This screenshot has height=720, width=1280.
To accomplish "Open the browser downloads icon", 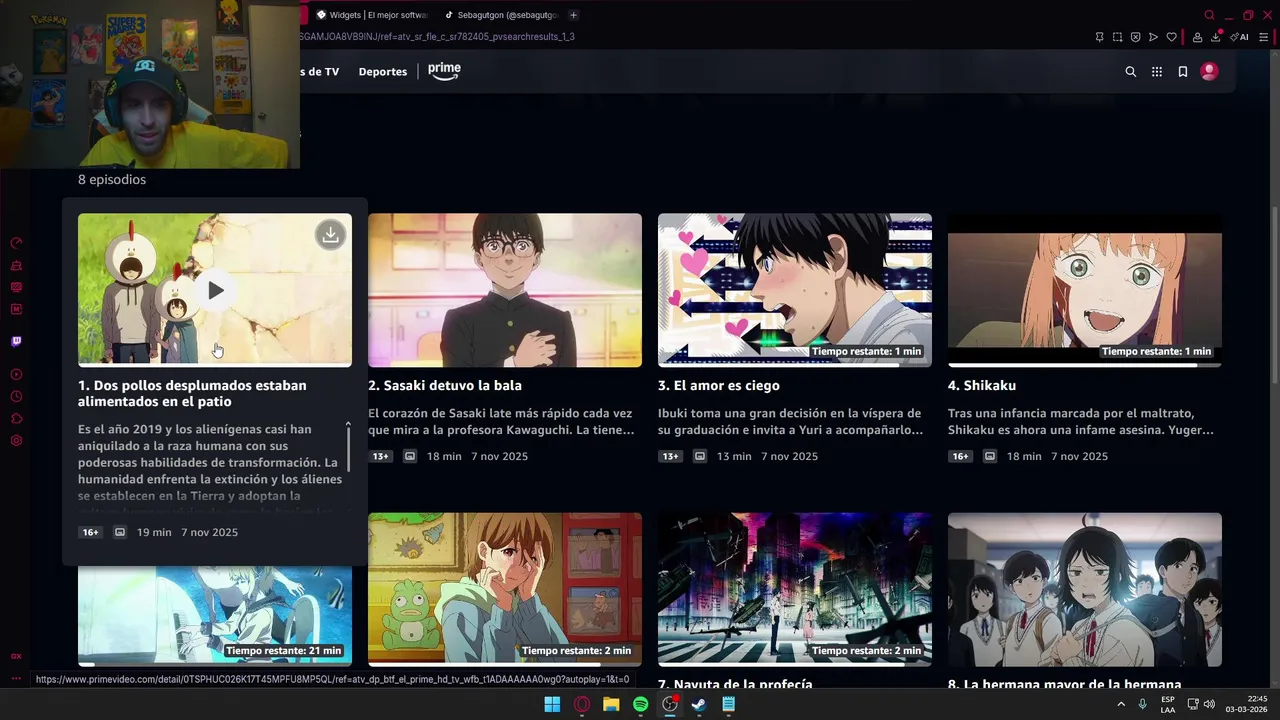I will click(x=1216, y=37).
